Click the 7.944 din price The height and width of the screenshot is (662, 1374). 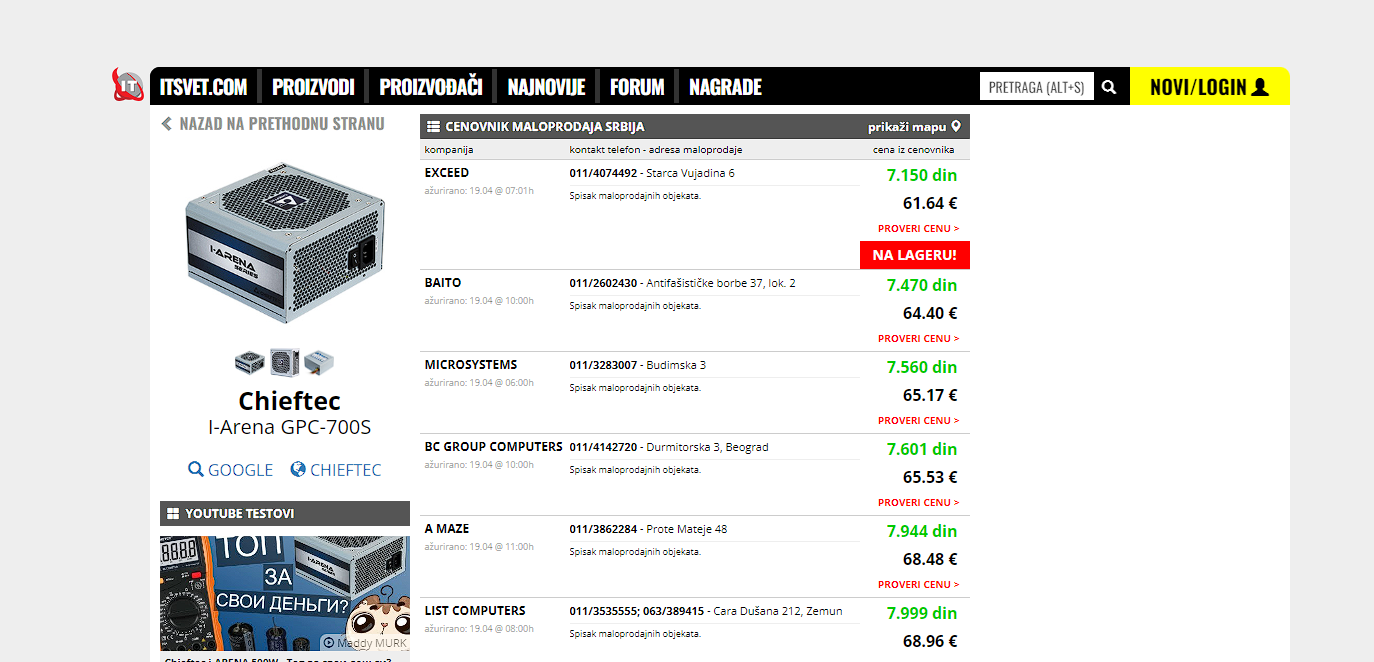coord(922,532)
